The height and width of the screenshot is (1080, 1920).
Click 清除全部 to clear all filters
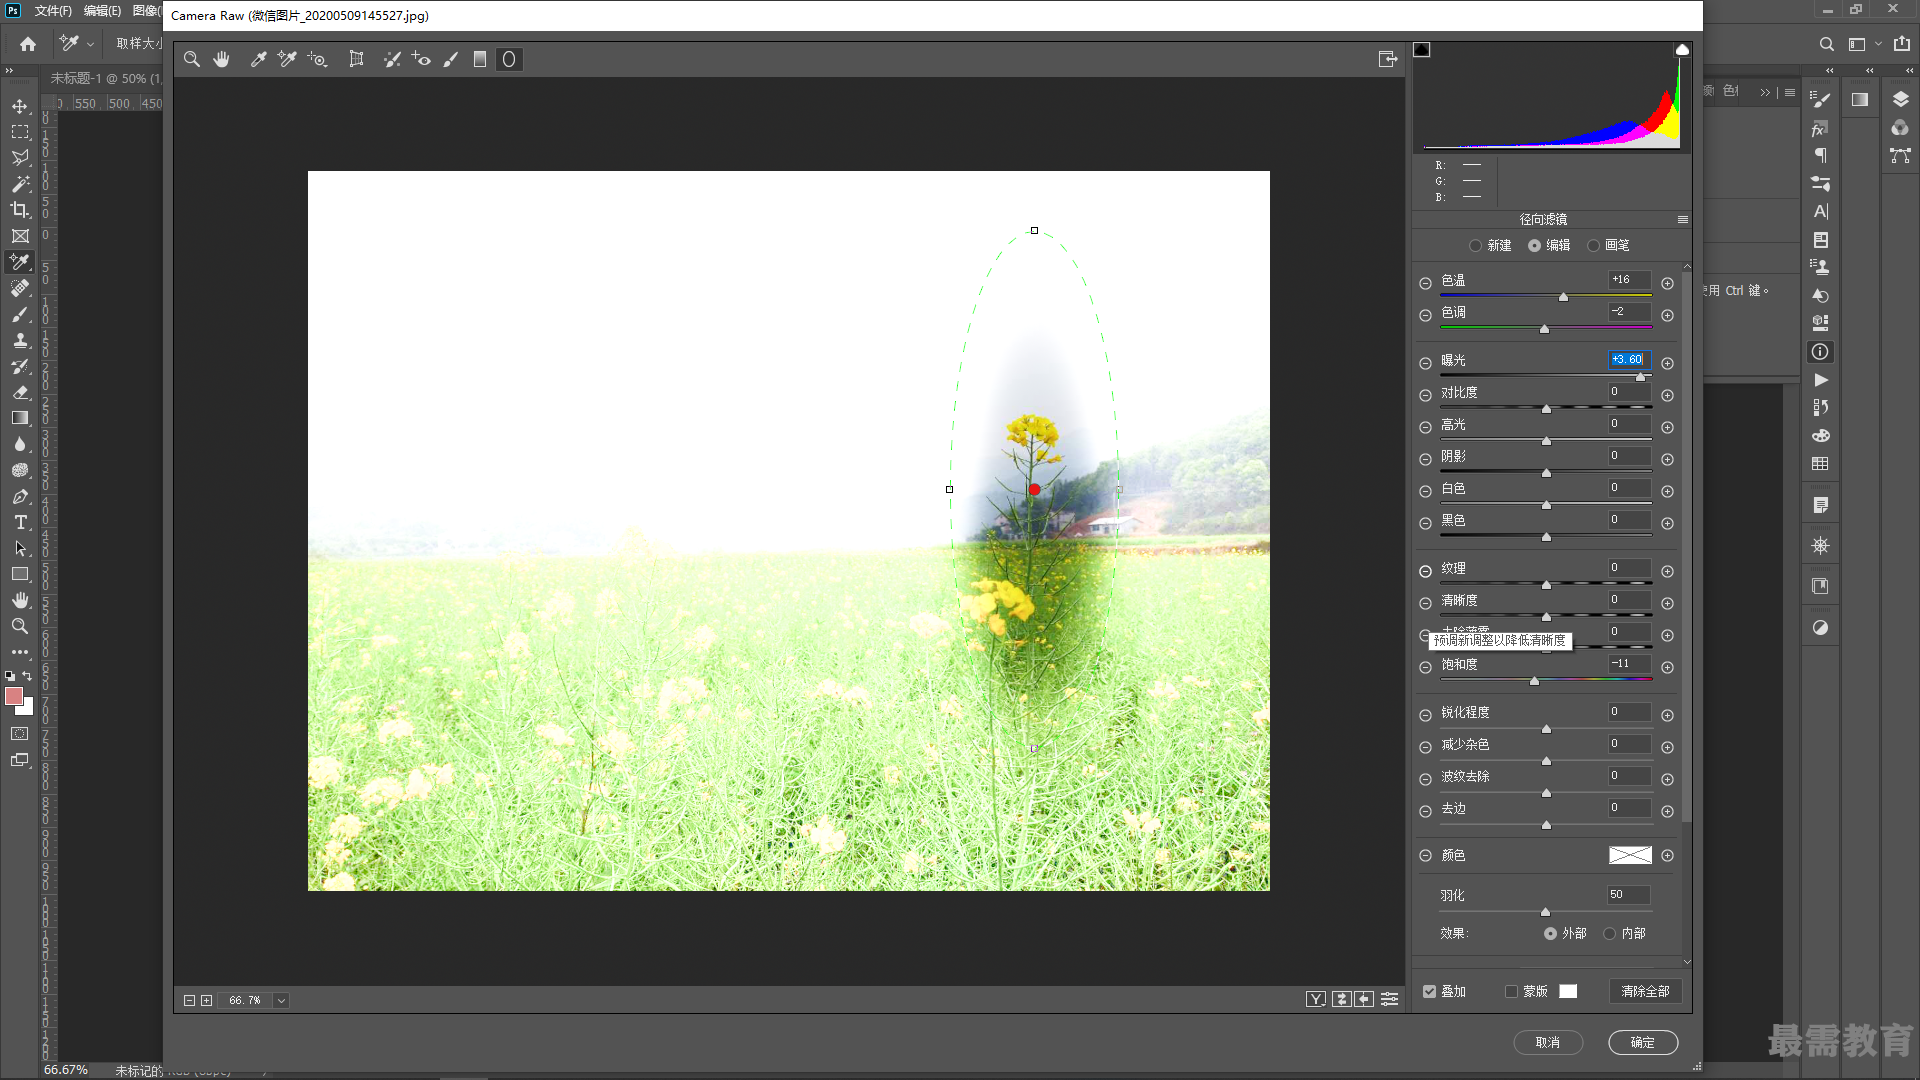[1645, 992]
